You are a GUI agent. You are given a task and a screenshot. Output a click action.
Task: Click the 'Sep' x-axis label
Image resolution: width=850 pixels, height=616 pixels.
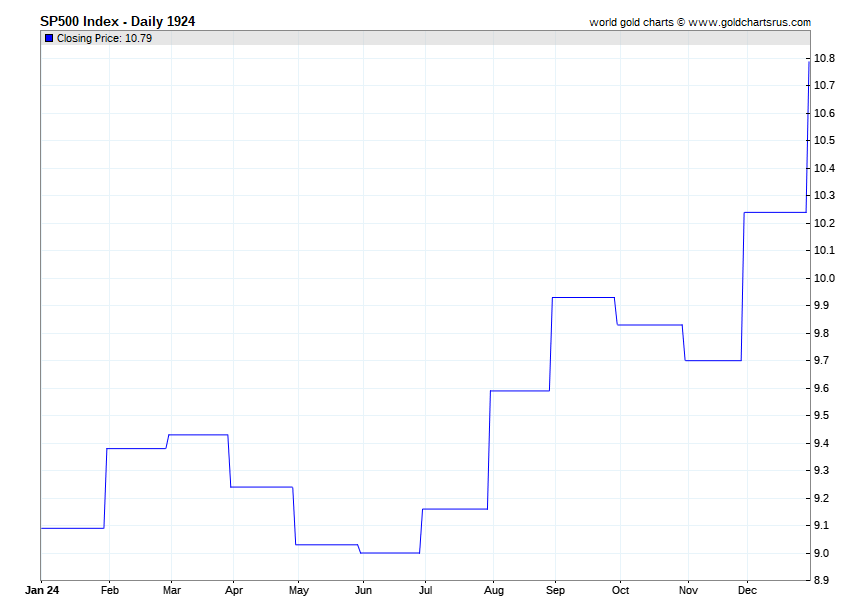tap(555, 591)
